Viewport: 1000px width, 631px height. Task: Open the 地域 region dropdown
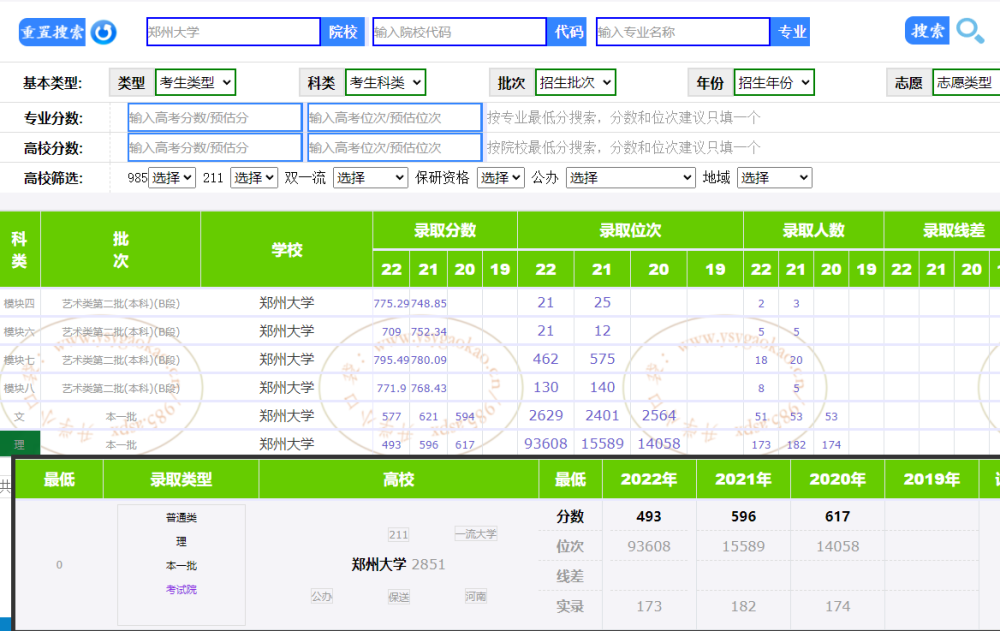[775, 177]
